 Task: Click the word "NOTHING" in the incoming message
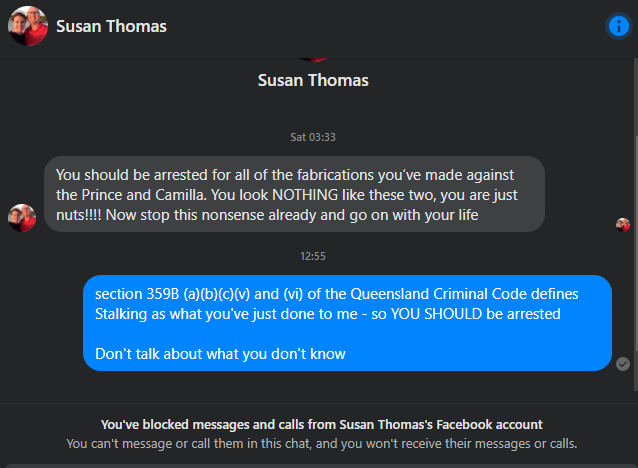coord(305,195)
